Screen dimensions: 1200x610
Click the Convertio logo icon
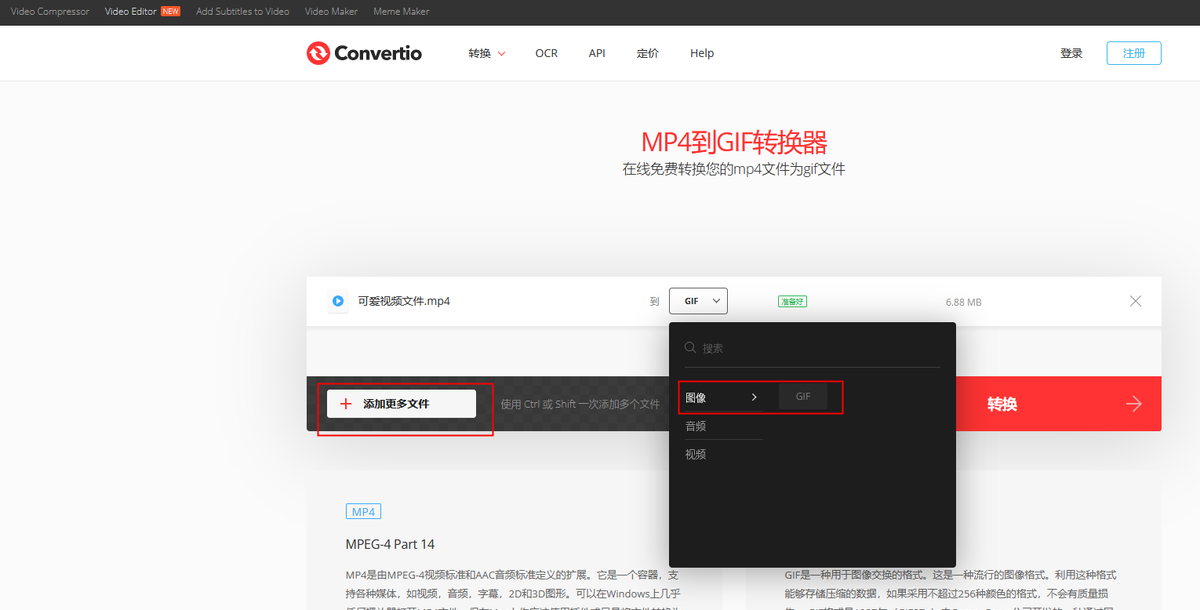(x=318, y=53)
